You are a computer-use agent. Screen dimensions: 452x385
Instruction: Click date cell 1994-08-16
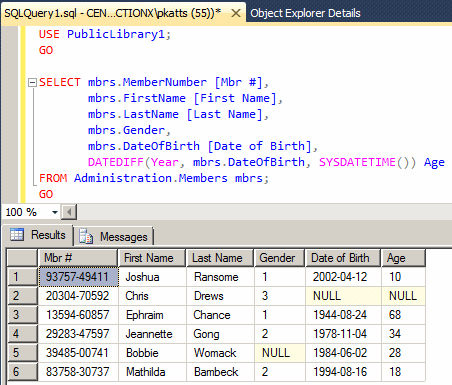[343, 372]
